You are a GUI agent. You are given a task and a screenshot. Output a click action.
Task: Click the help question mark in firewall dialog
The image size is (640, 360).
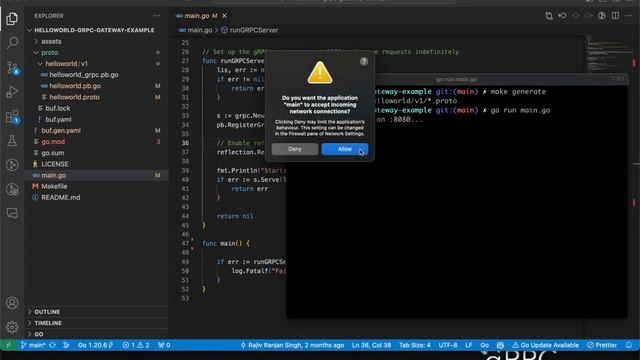(364, 61)
